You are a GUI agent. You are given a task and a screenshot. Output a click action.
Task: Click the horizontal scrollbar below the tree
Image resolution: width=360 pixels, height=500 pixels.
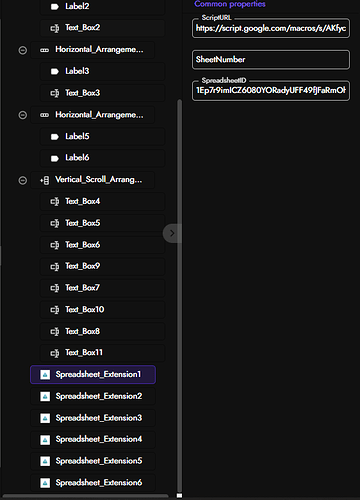coord(85,496)
